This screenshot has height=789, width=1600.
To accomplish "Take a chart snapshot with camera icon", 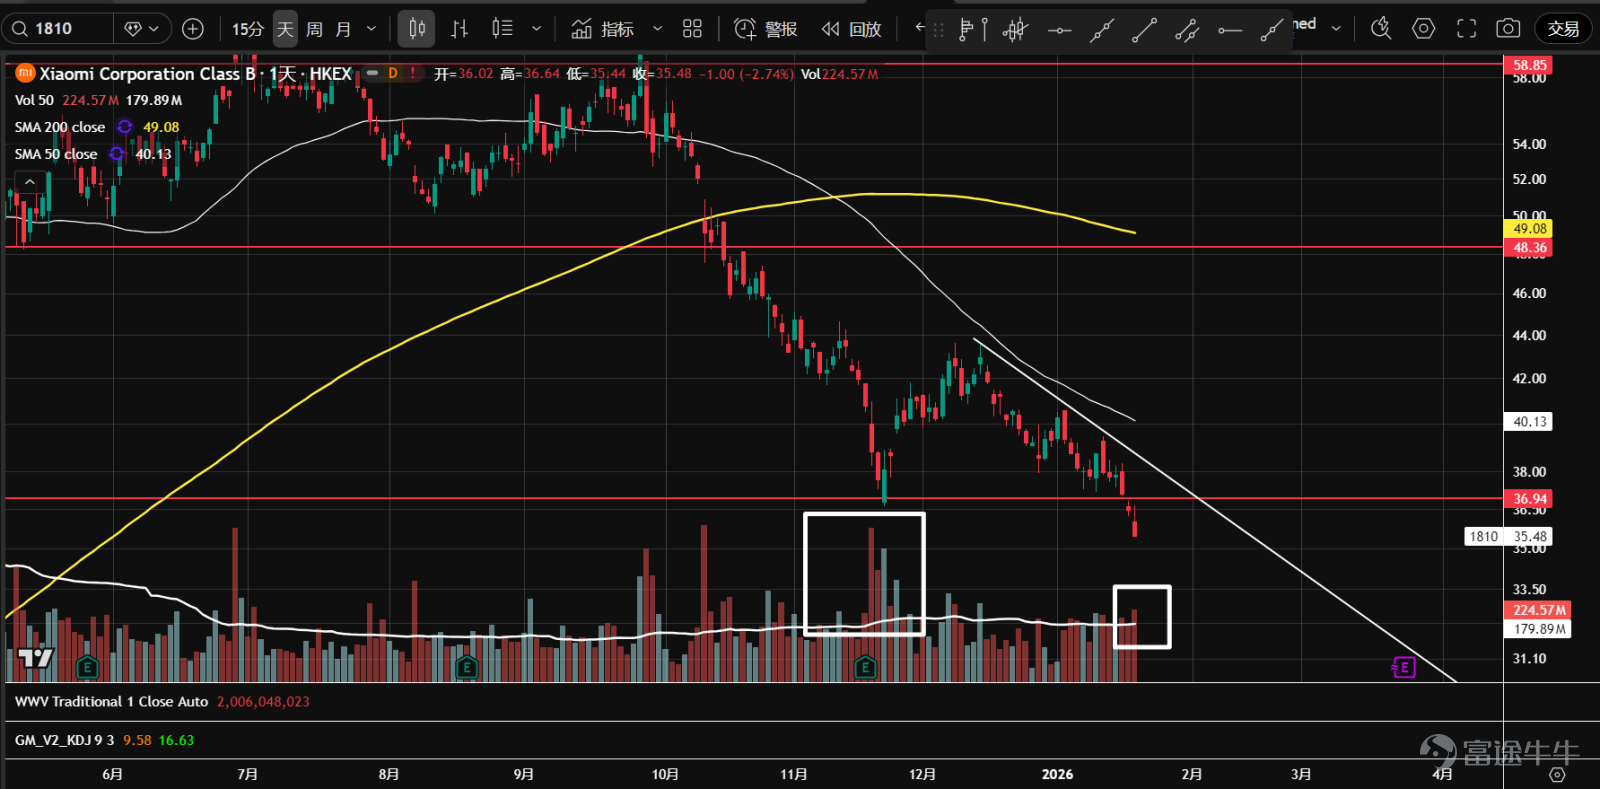I will pyautogui.click(x=1508, y=28).
